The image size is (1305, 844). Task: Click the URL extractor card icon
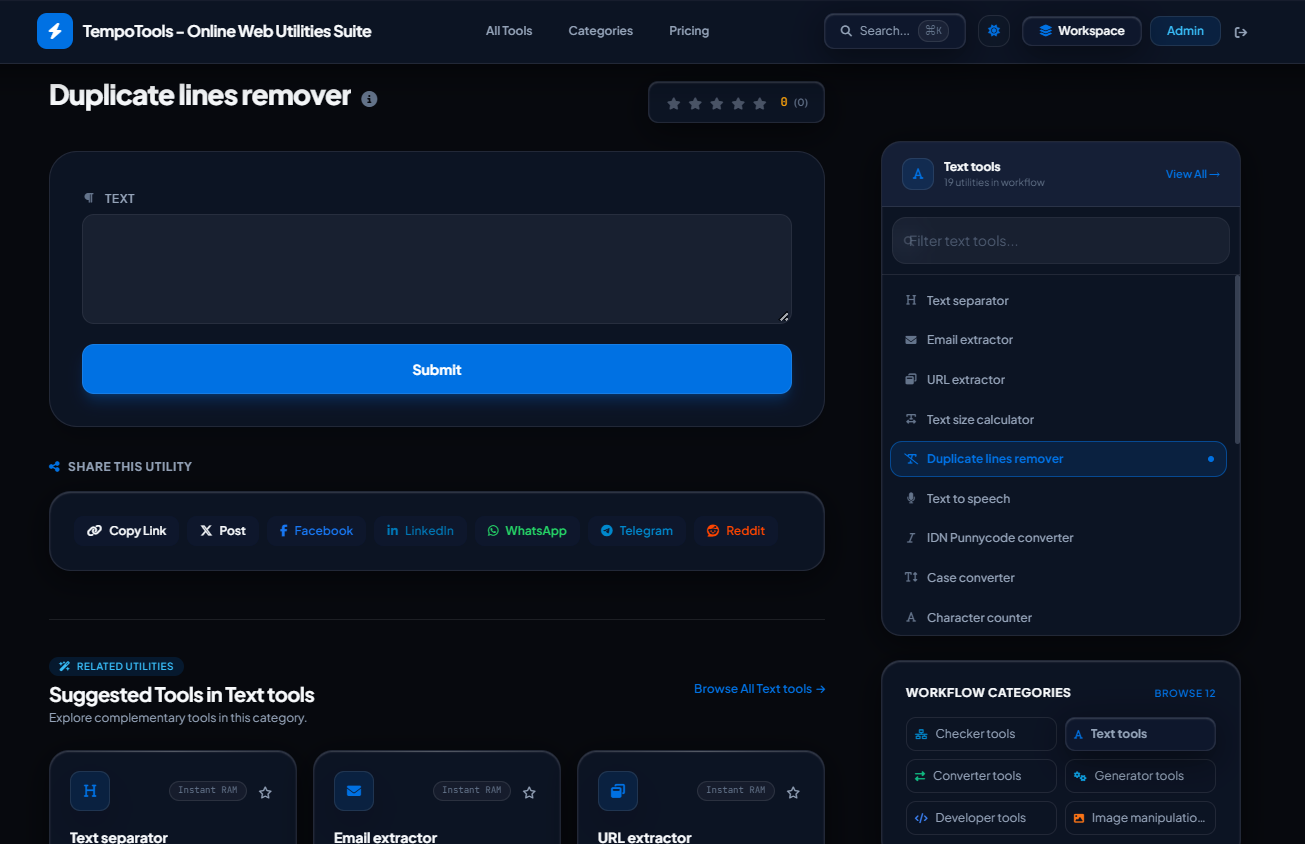tap(618, 791)
